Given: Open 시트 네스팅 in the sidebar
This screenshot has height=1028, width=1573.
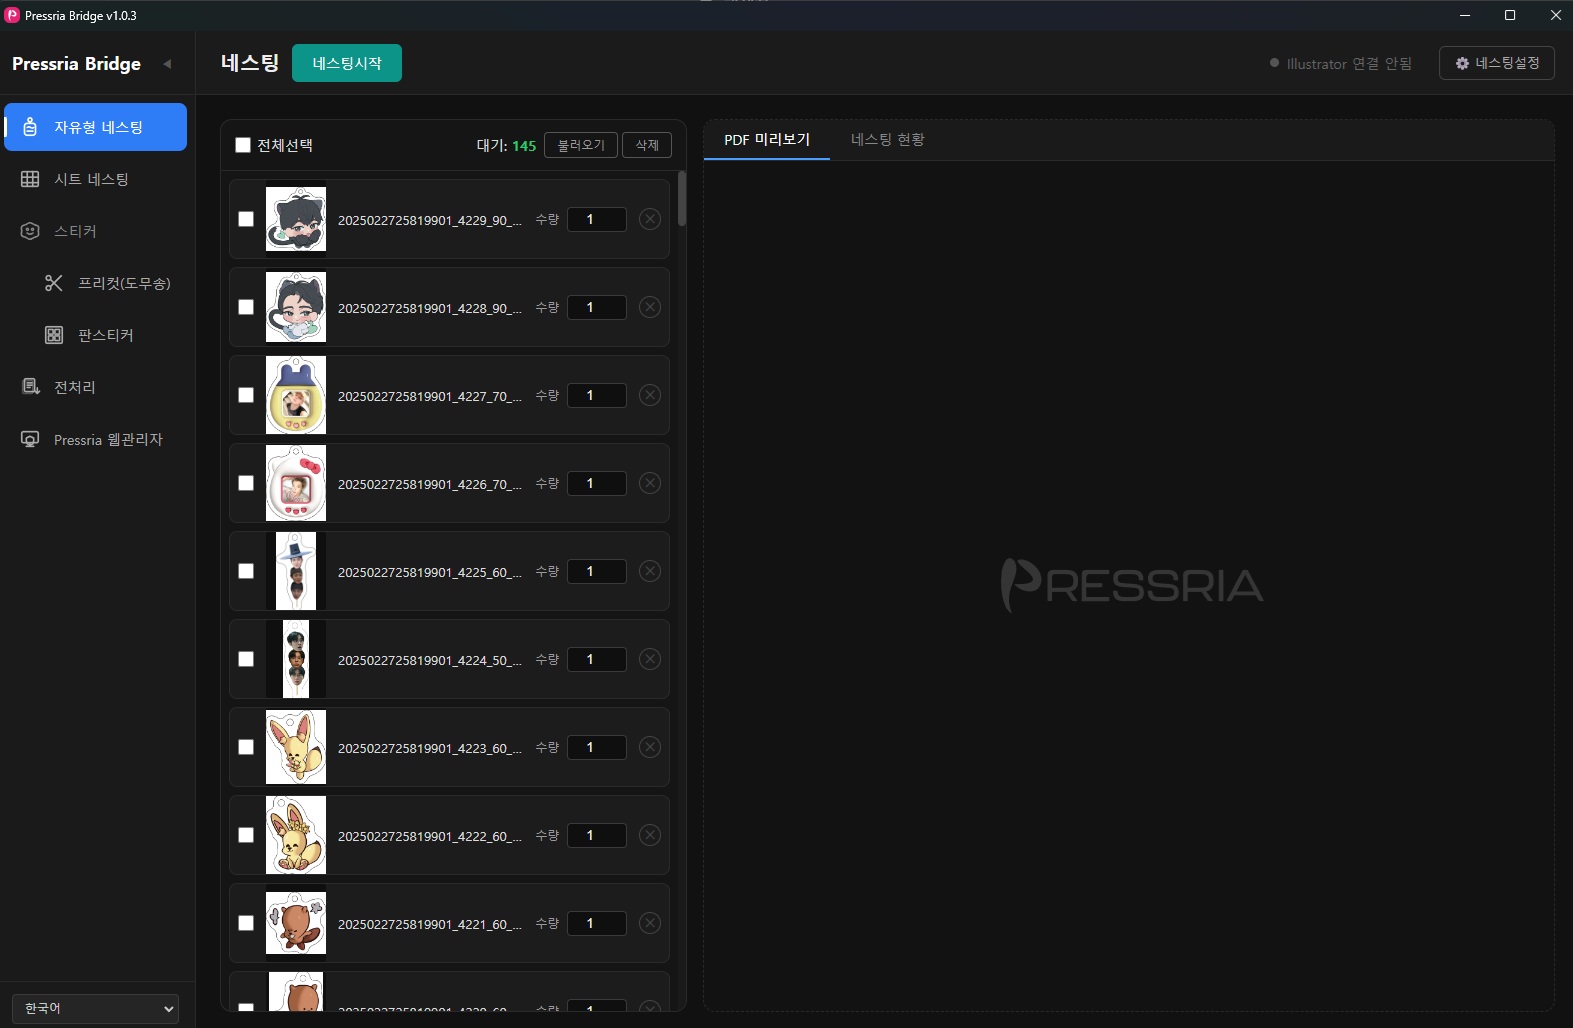Looking at the screenshot, I should point(96,179).
